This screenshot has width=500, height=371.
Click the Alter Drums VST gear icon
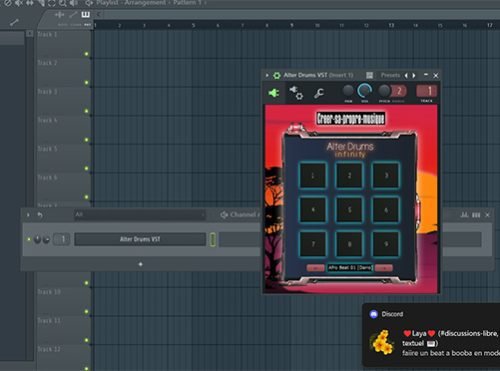pyautogui.click(x=277, y=76)
